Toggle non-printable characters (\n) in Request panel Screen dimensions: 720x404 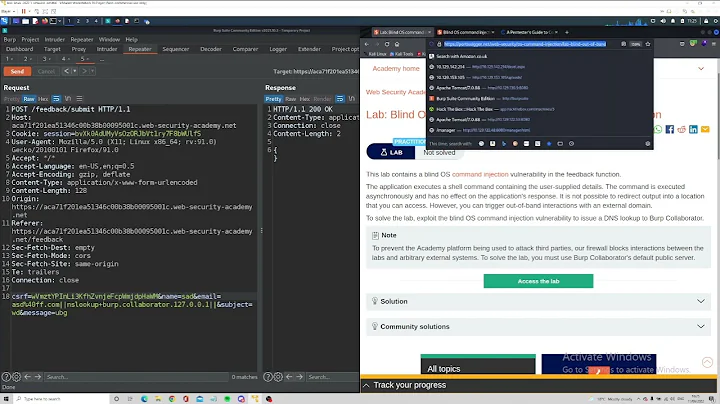[68, 99]
